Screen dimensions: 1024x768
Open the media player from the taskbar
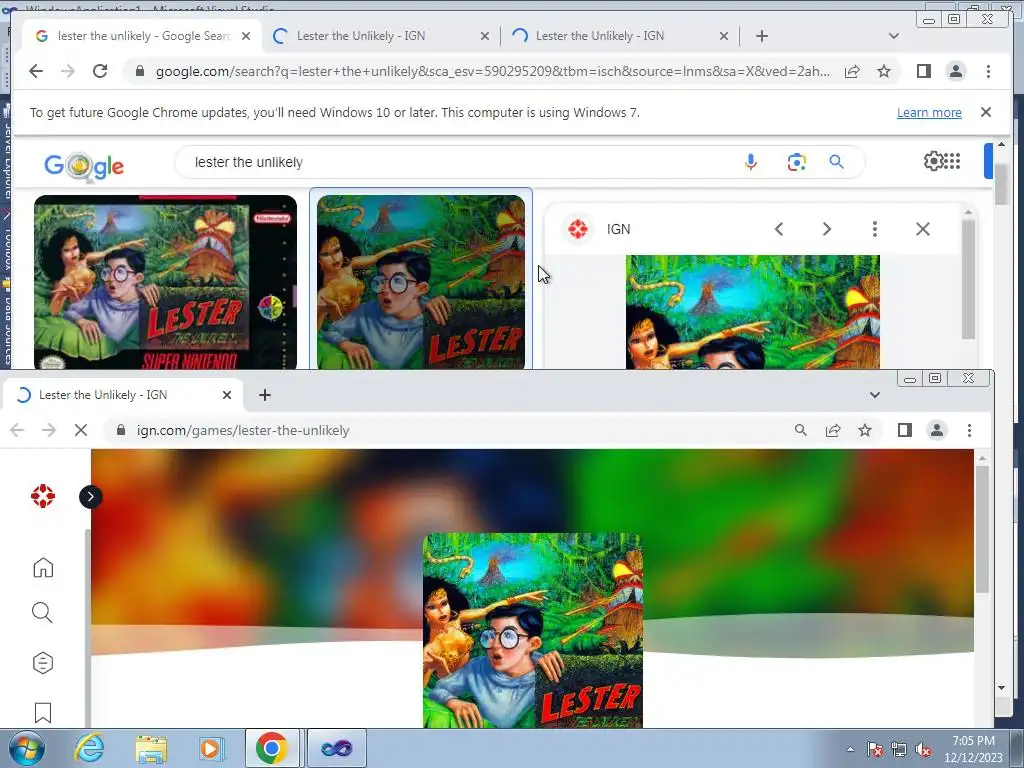click(211, 748)
